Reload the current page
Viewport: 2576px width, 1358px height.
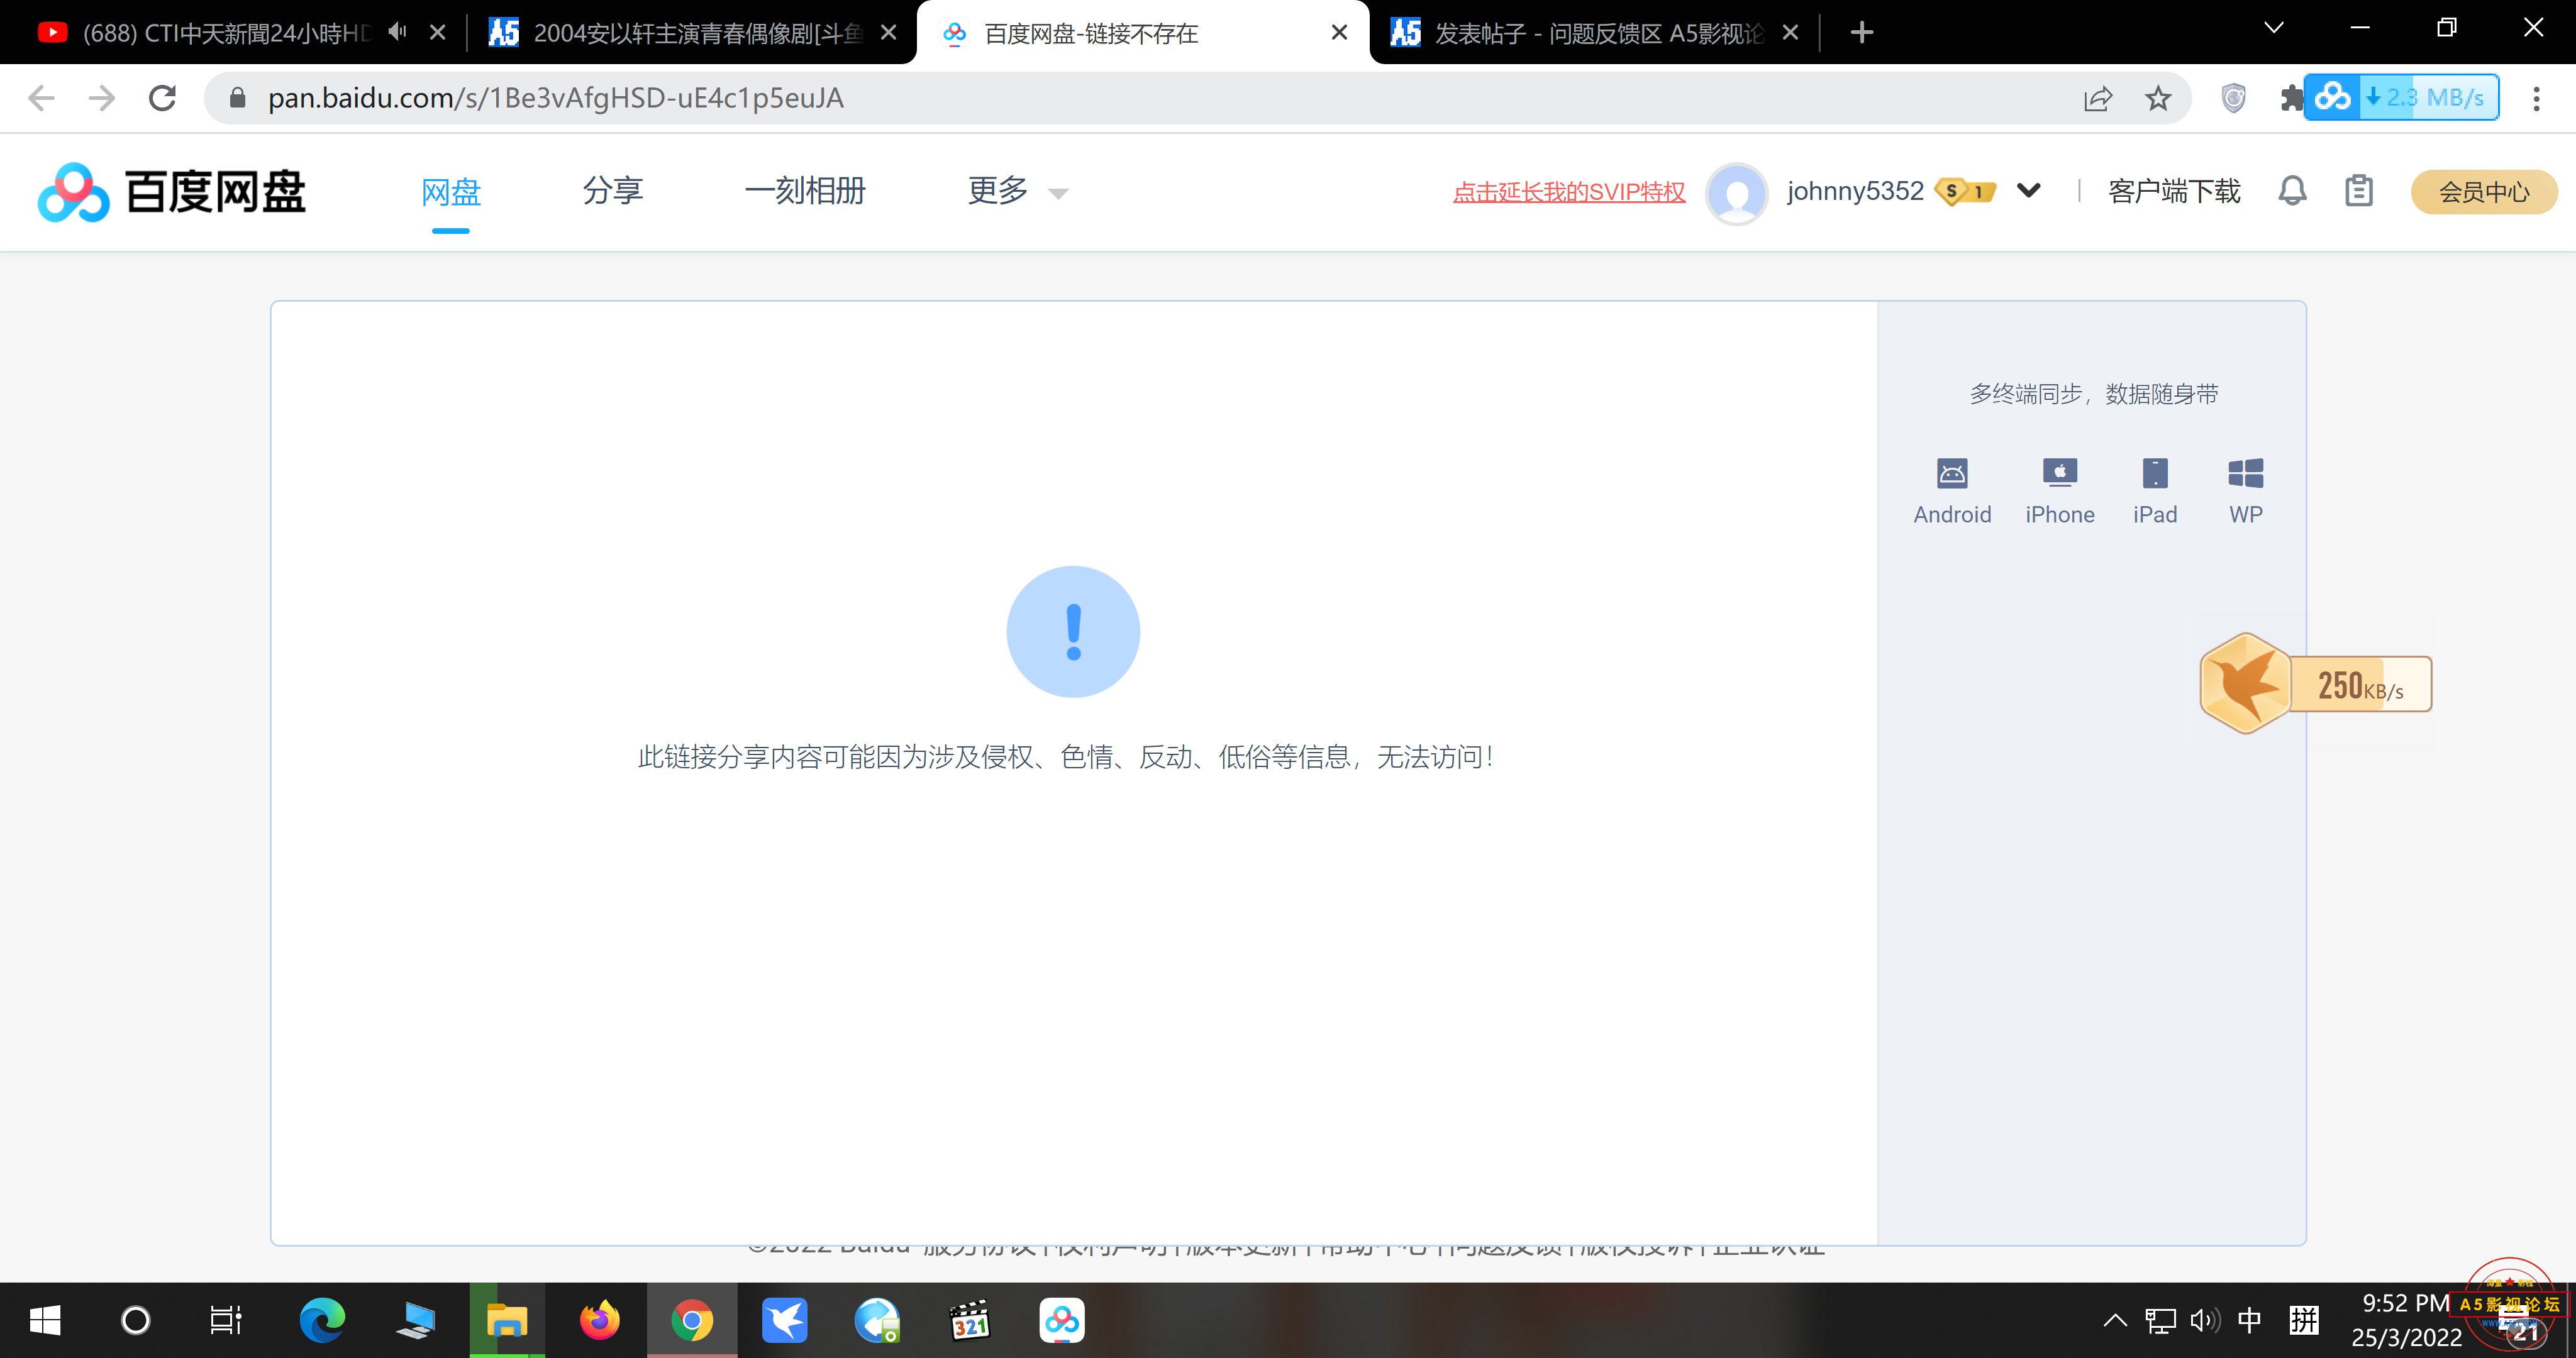click(163, 98)
